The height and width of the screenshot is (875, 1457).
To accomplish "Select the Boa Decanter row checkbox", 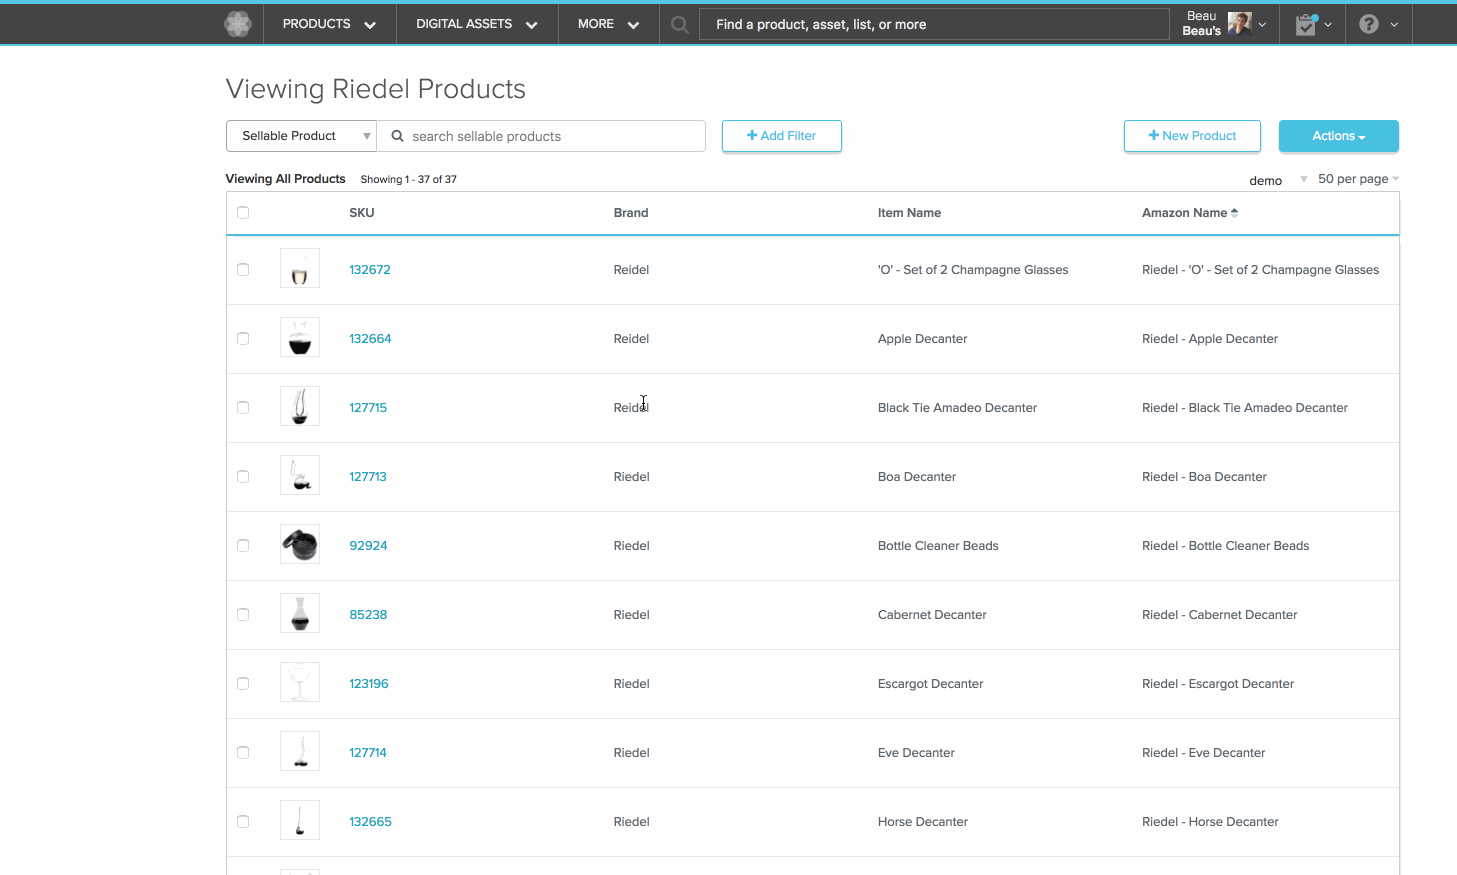I will click(x=243, y=477).
